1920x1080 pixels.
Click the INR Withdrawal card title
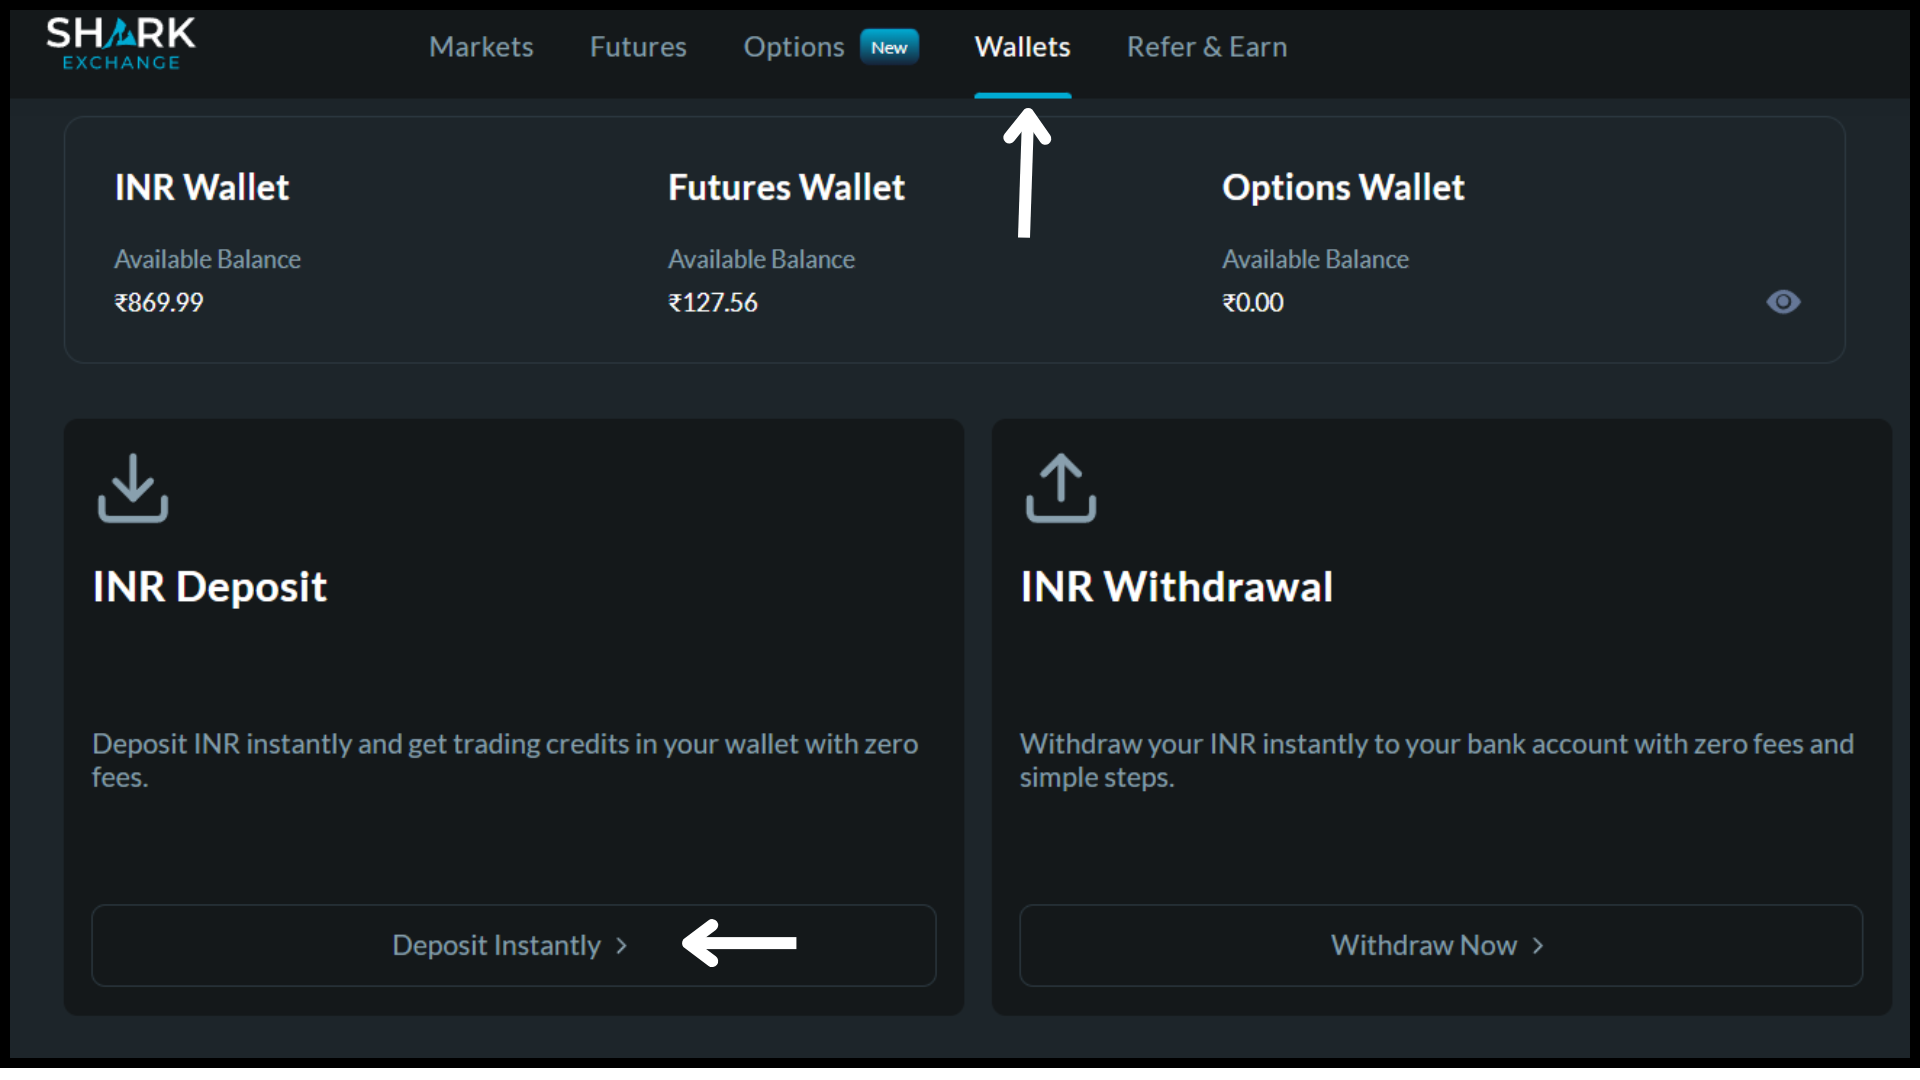tap(1176, 587)
